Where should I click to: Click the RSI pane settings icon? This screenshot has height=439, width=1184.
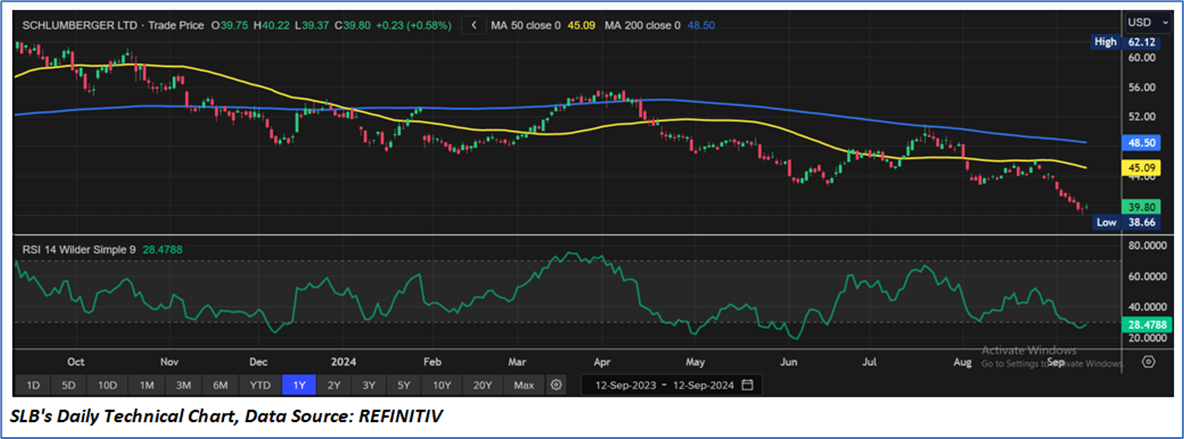click(x=1148, y=362)
